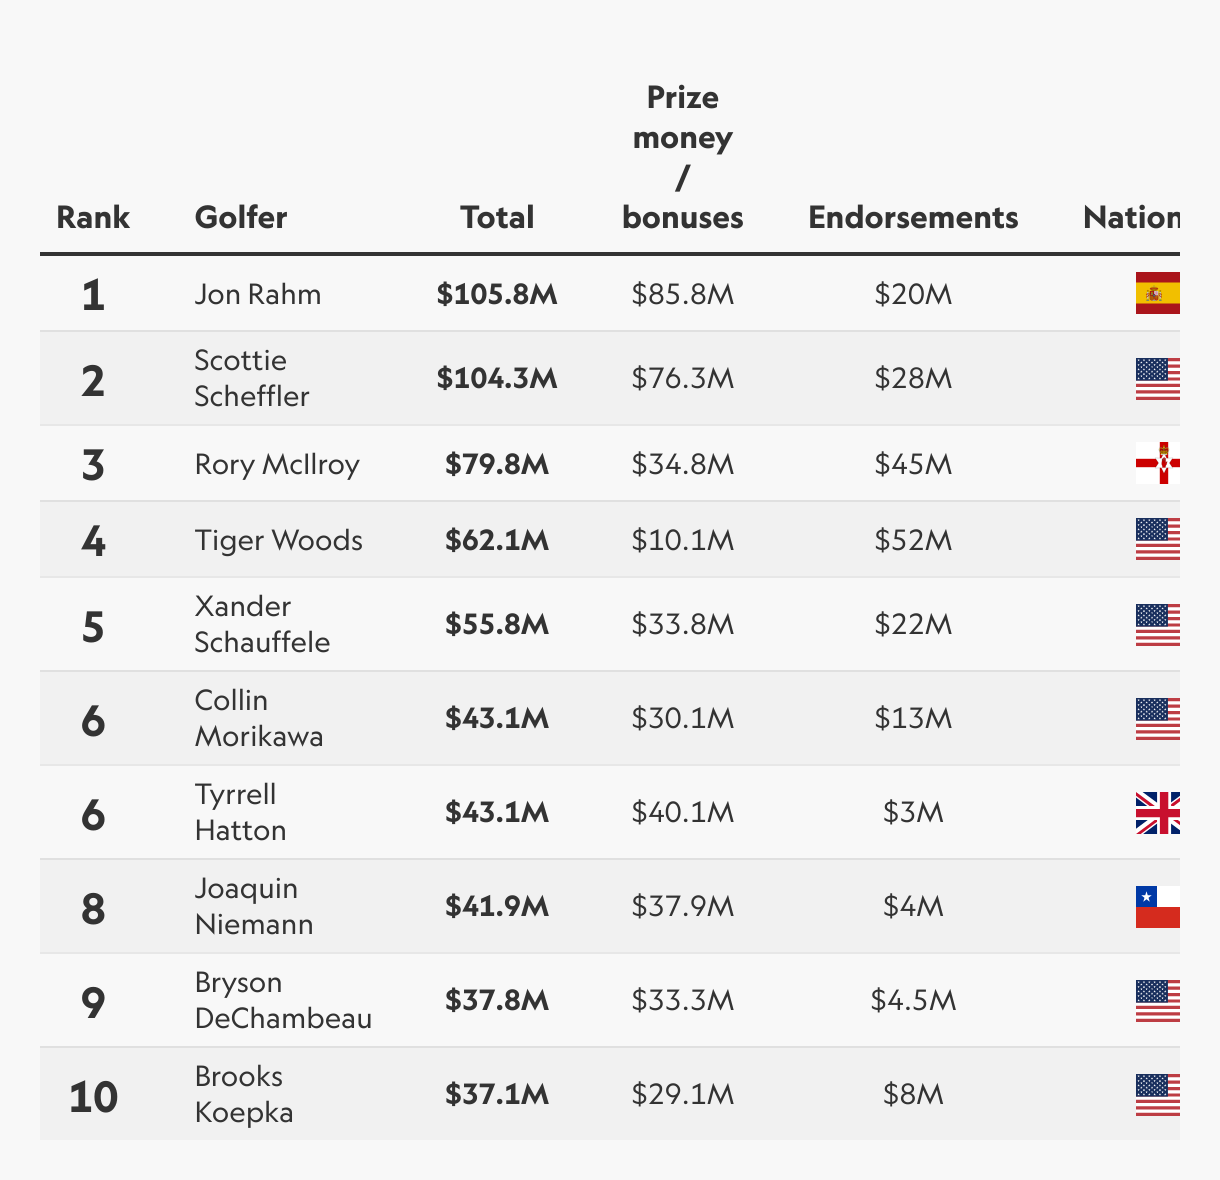Image resolution: width=1220 pixels, height=1180 pixels.
Task: Click the UK flag for Tyrrell Hatton
Action: 1158,813
